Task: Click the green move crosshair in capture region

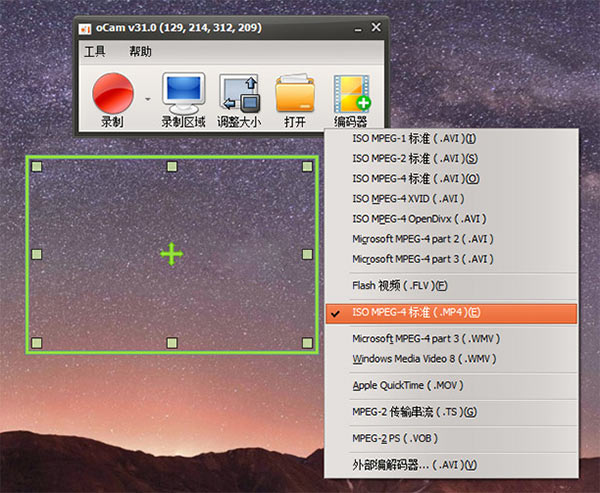Action: [x=171, y=254]
